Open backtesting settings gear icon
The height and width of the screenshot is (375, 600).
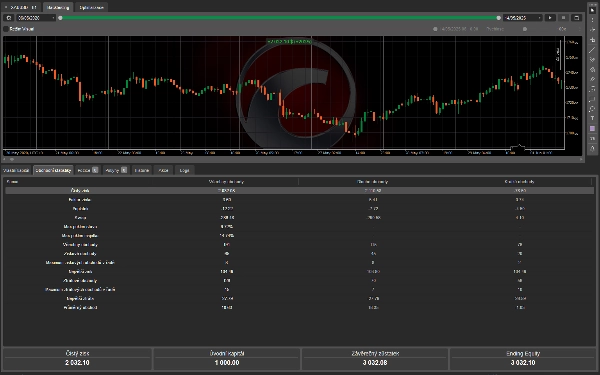[x=9, y=18]
